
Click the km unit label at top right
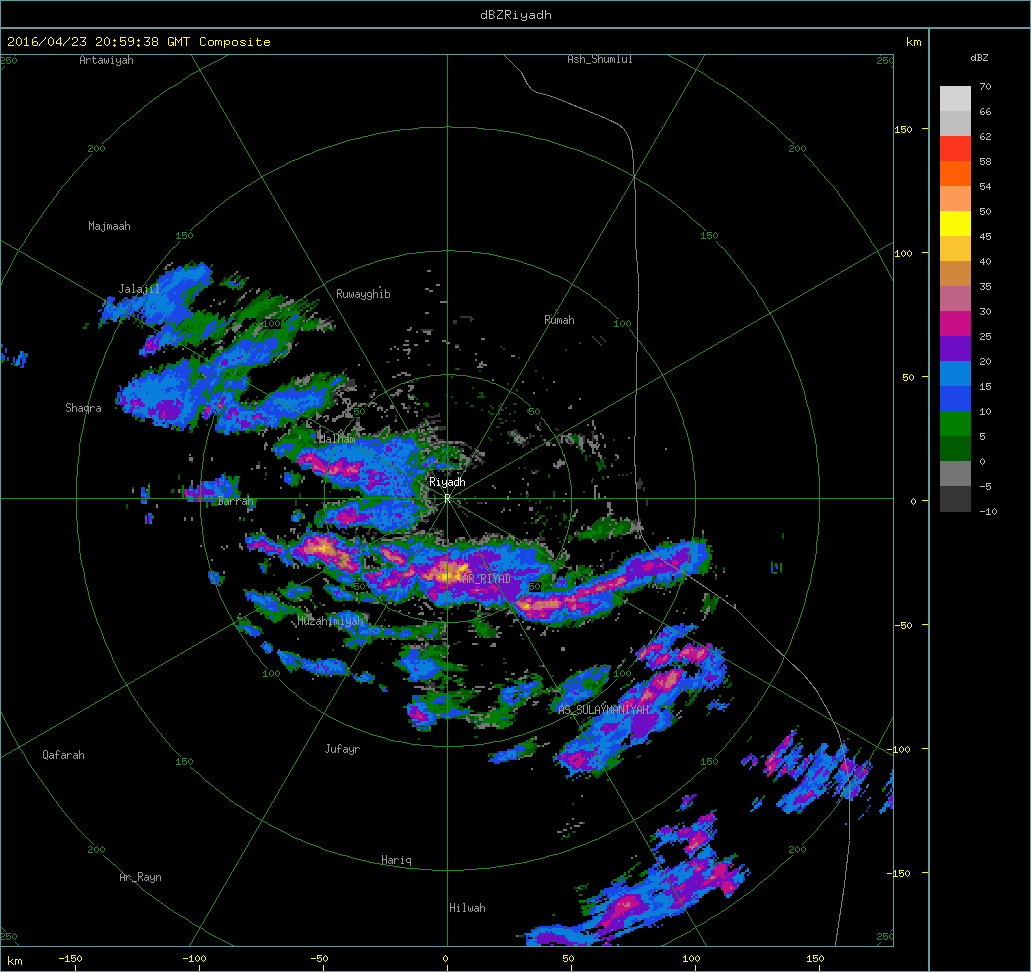point(913,42)
